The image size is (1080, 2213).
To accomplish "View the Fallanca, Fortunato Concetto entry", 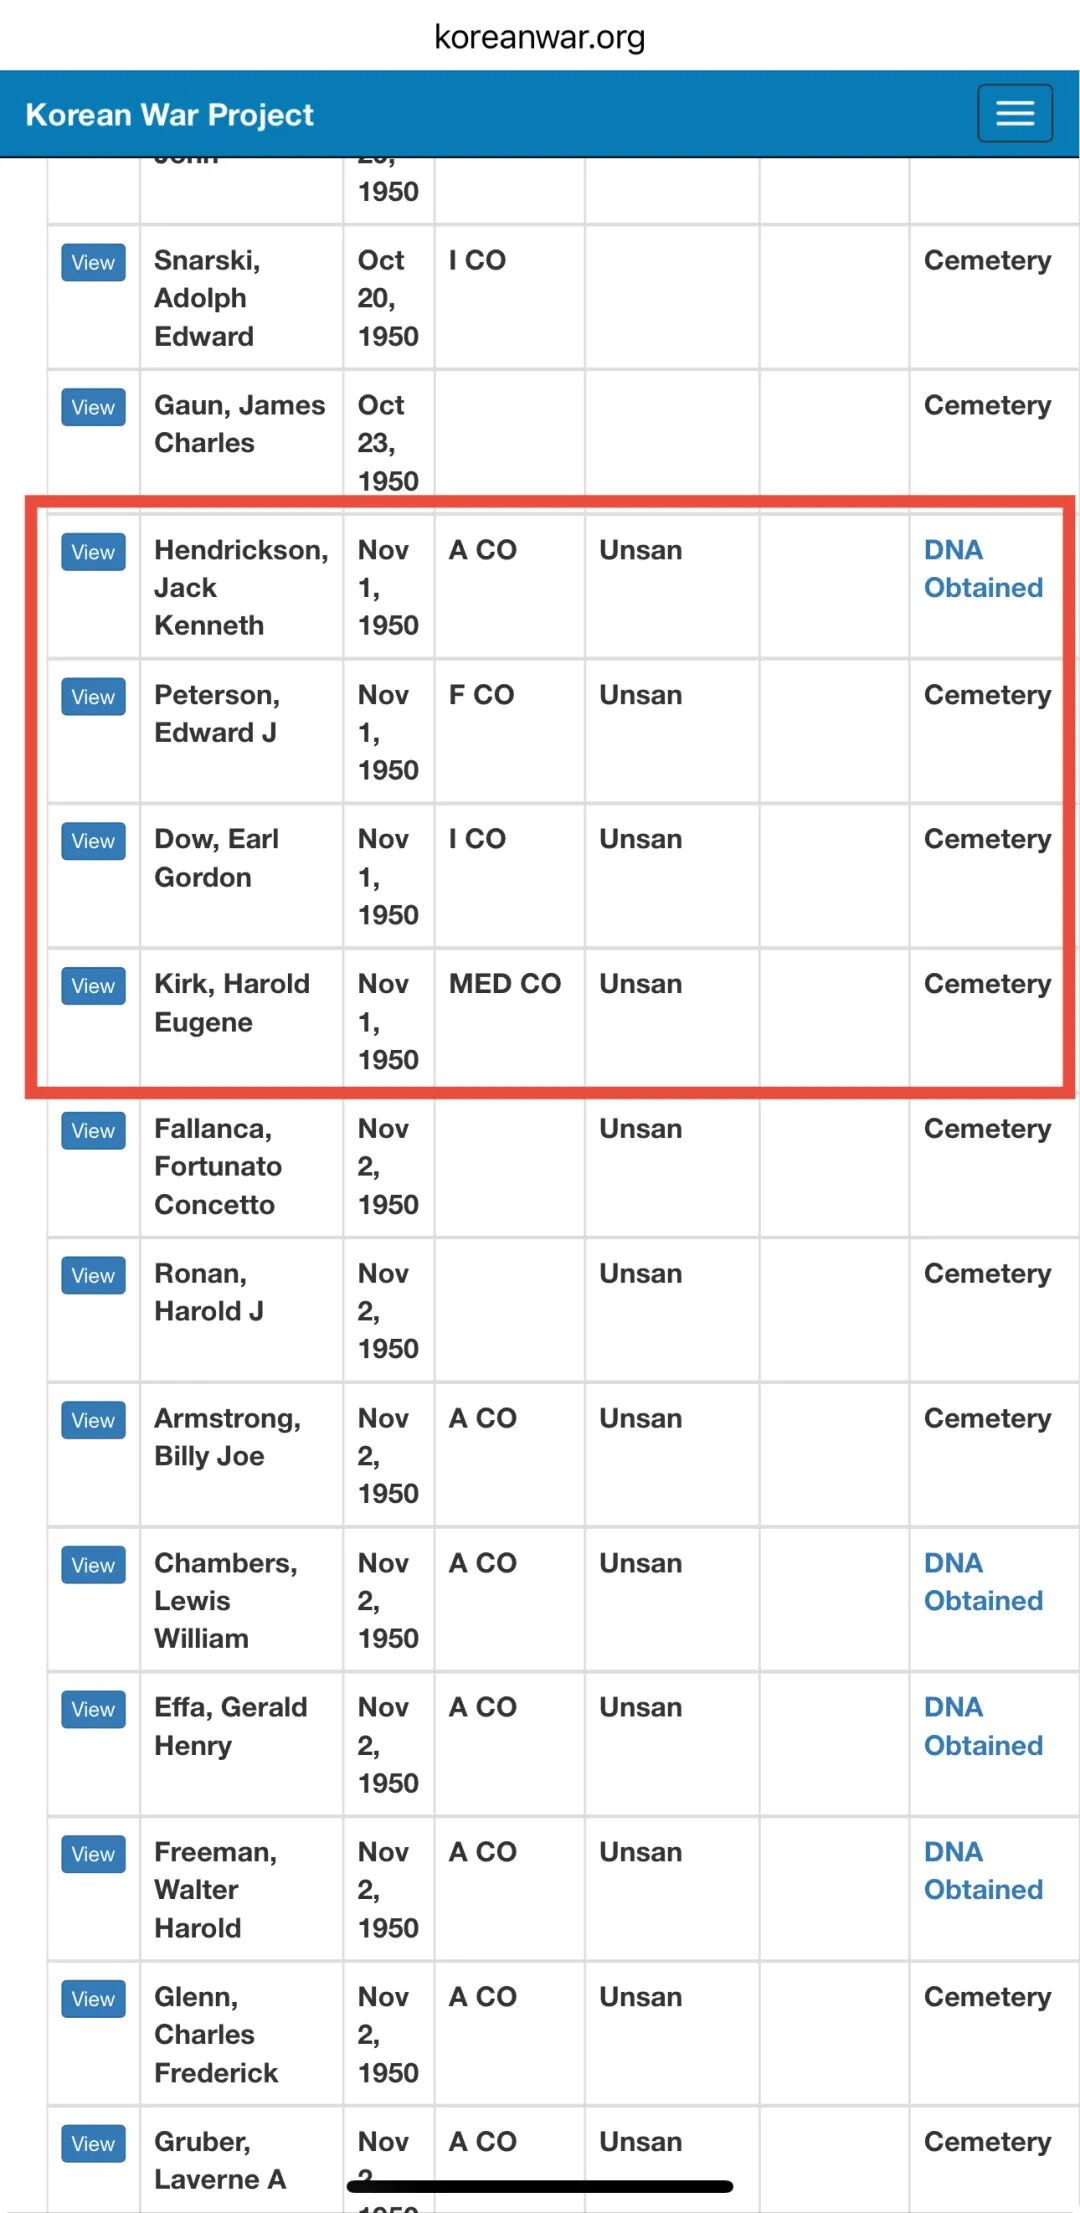I will (x=93, y=1131).
